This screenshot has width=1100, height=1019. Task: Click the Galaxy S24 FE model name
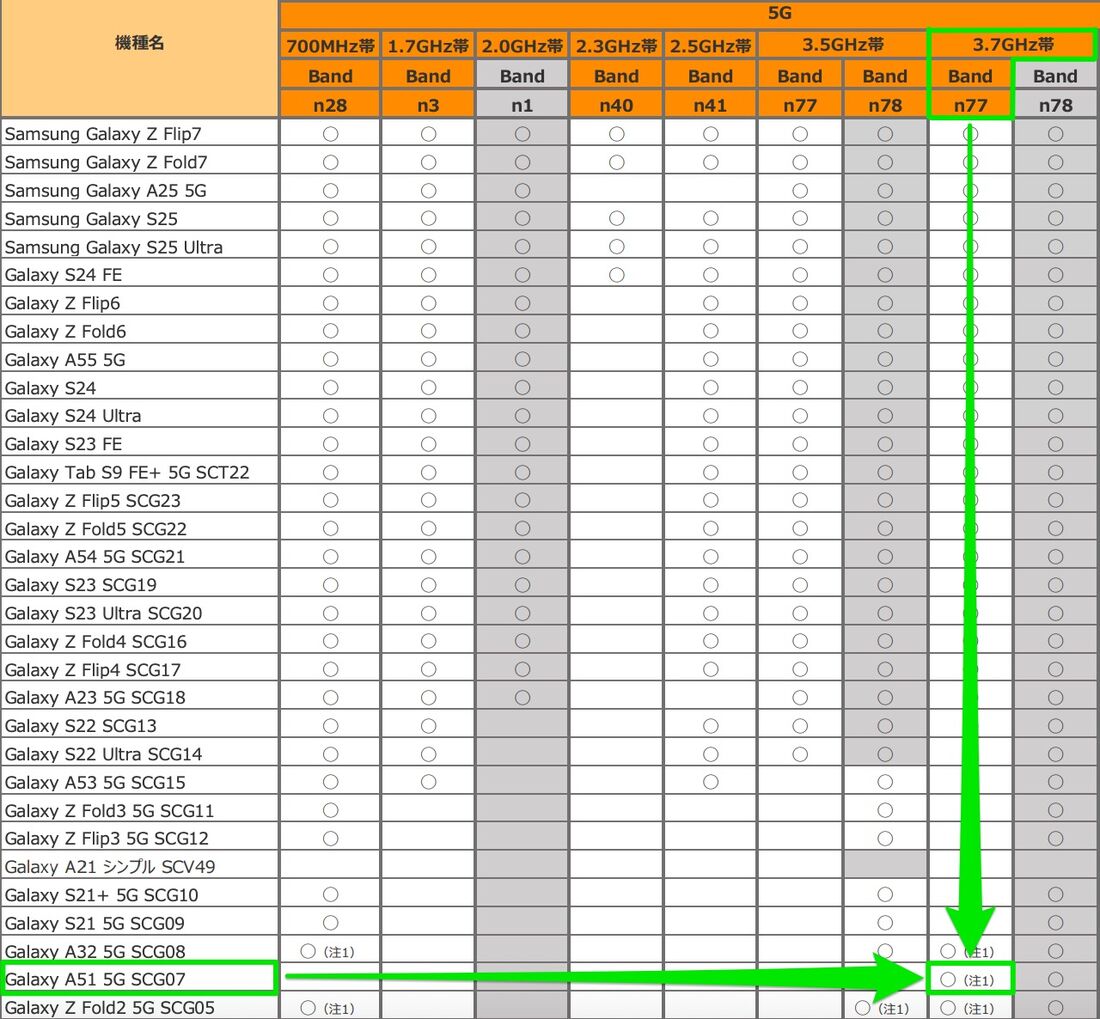click(x=63, y=274)
